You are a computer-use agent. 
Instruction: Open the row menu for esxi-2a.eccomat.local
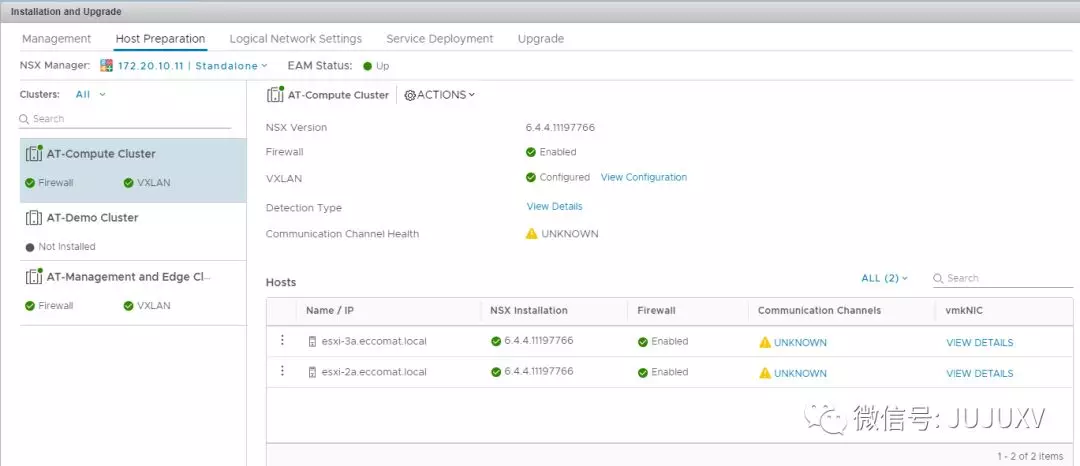point(282,372)
